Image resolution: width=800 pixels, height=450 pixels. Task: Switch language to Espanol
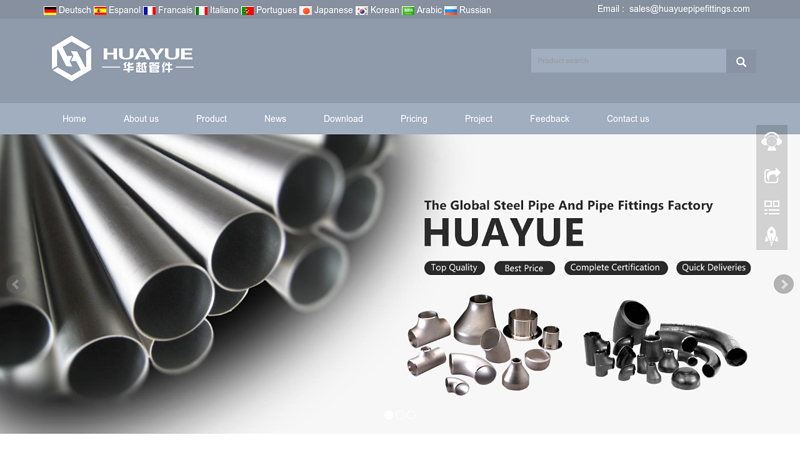(x=124, y=10)
